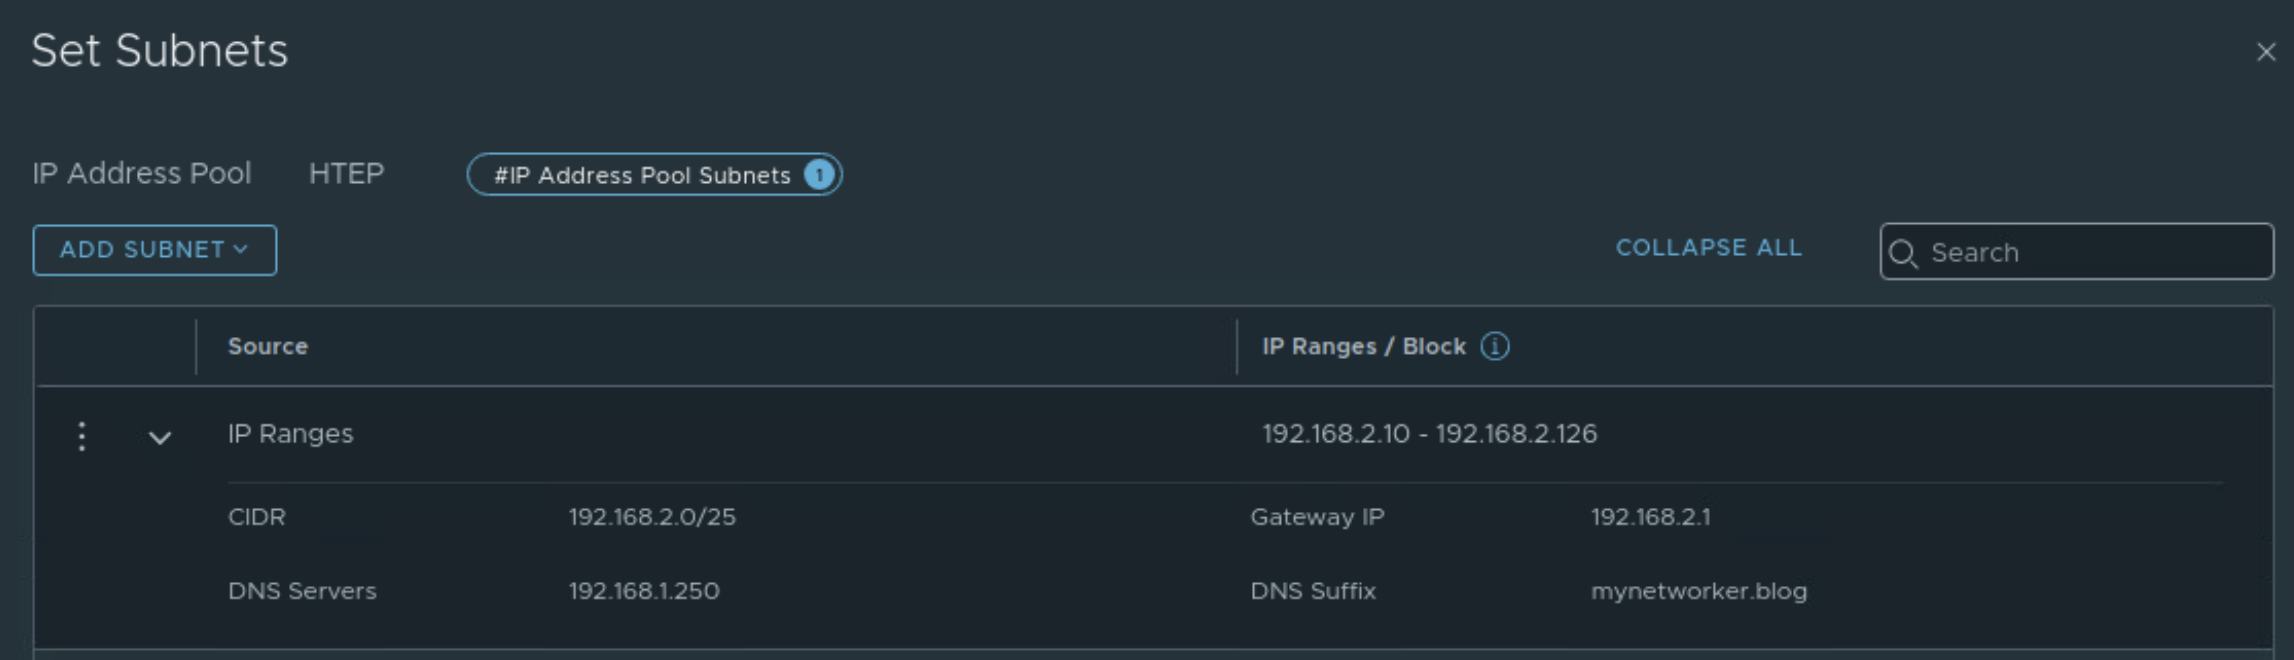Screen dimensions: 2294x660
Task: Open the ADD SUBNET dropdown
Action: tap(154, 250)
